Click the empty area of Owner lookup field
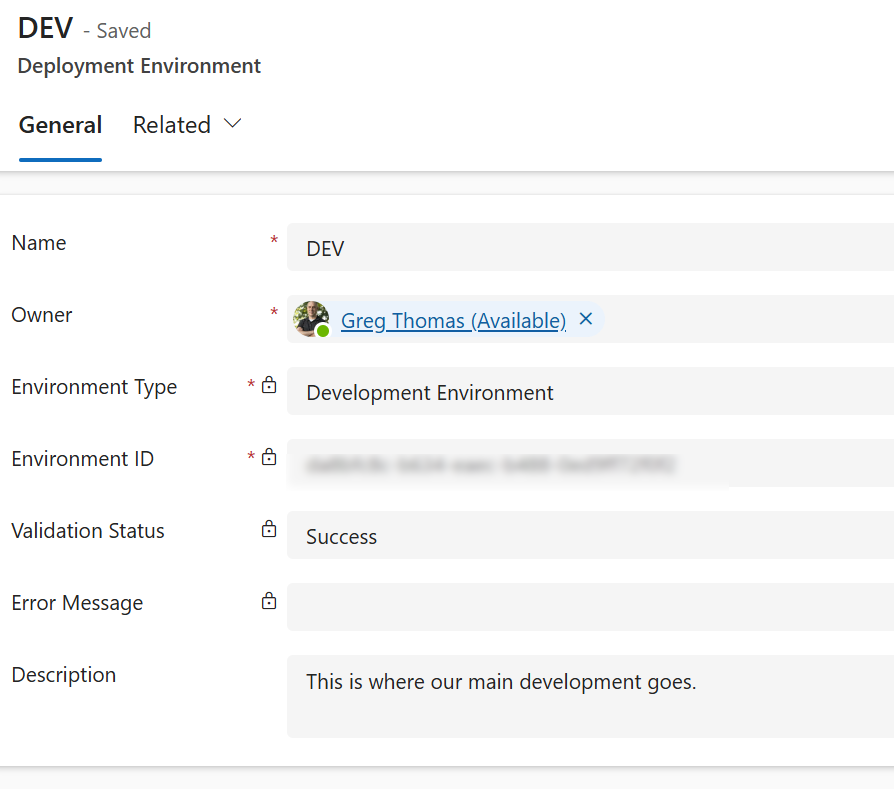The width and height of the screenshot is (894, 789). coord(750,320)
